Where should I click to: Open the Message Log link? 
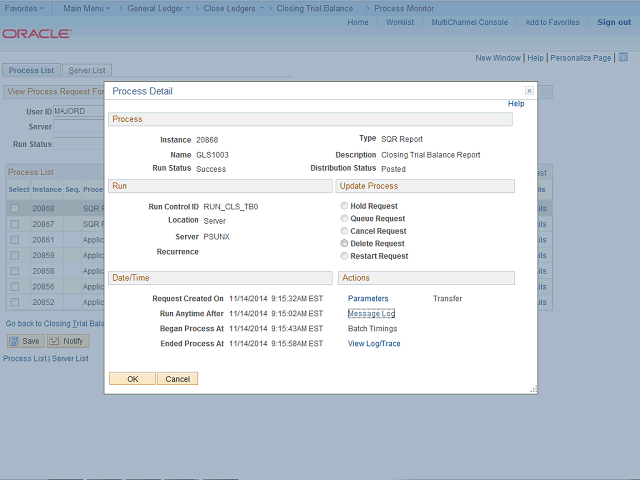pos(371,314)
